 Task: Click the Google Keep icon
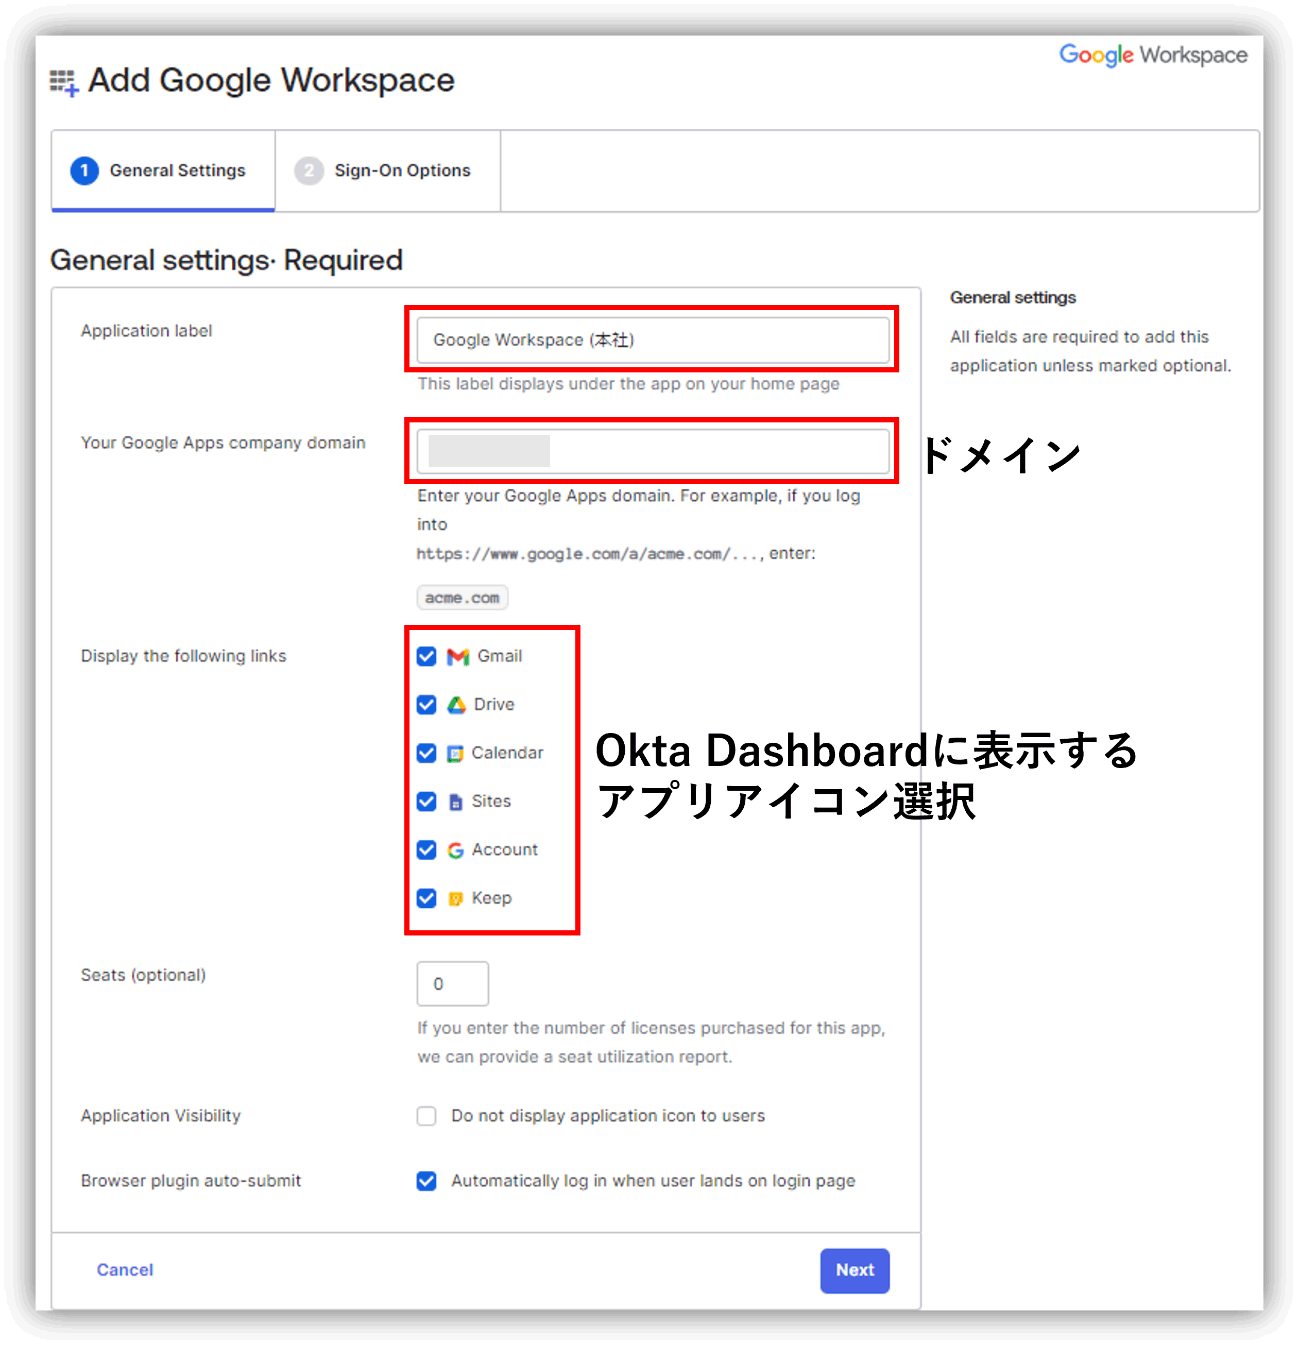click(x=455, y=899)
